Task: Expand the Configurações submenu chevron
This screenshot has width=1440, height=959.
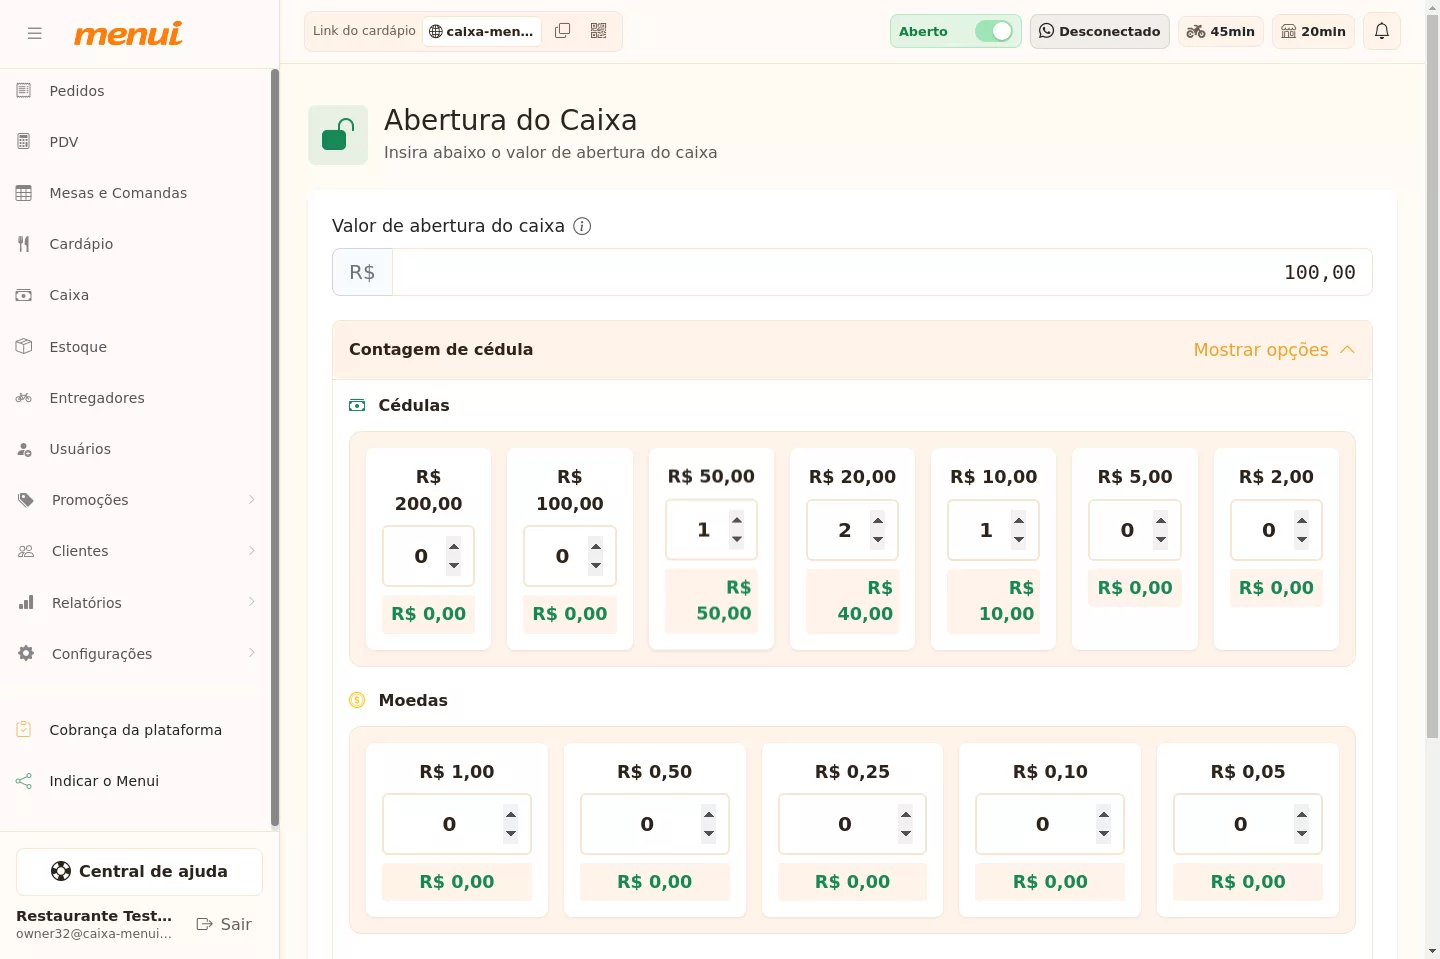Action: click(x=251, y=653)
